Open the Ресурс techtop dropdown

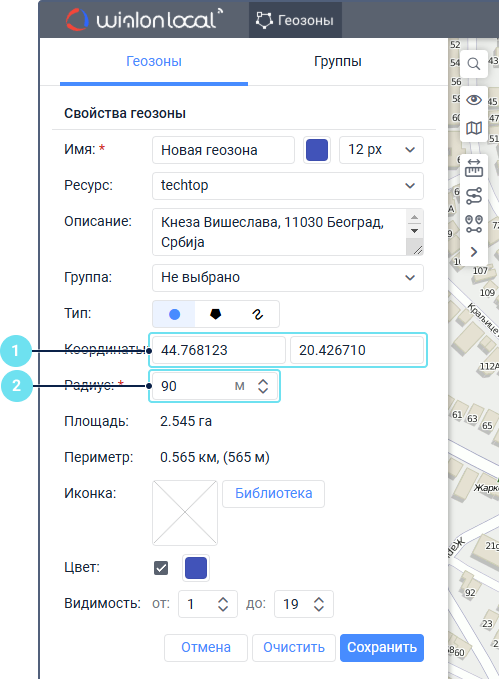288,186
